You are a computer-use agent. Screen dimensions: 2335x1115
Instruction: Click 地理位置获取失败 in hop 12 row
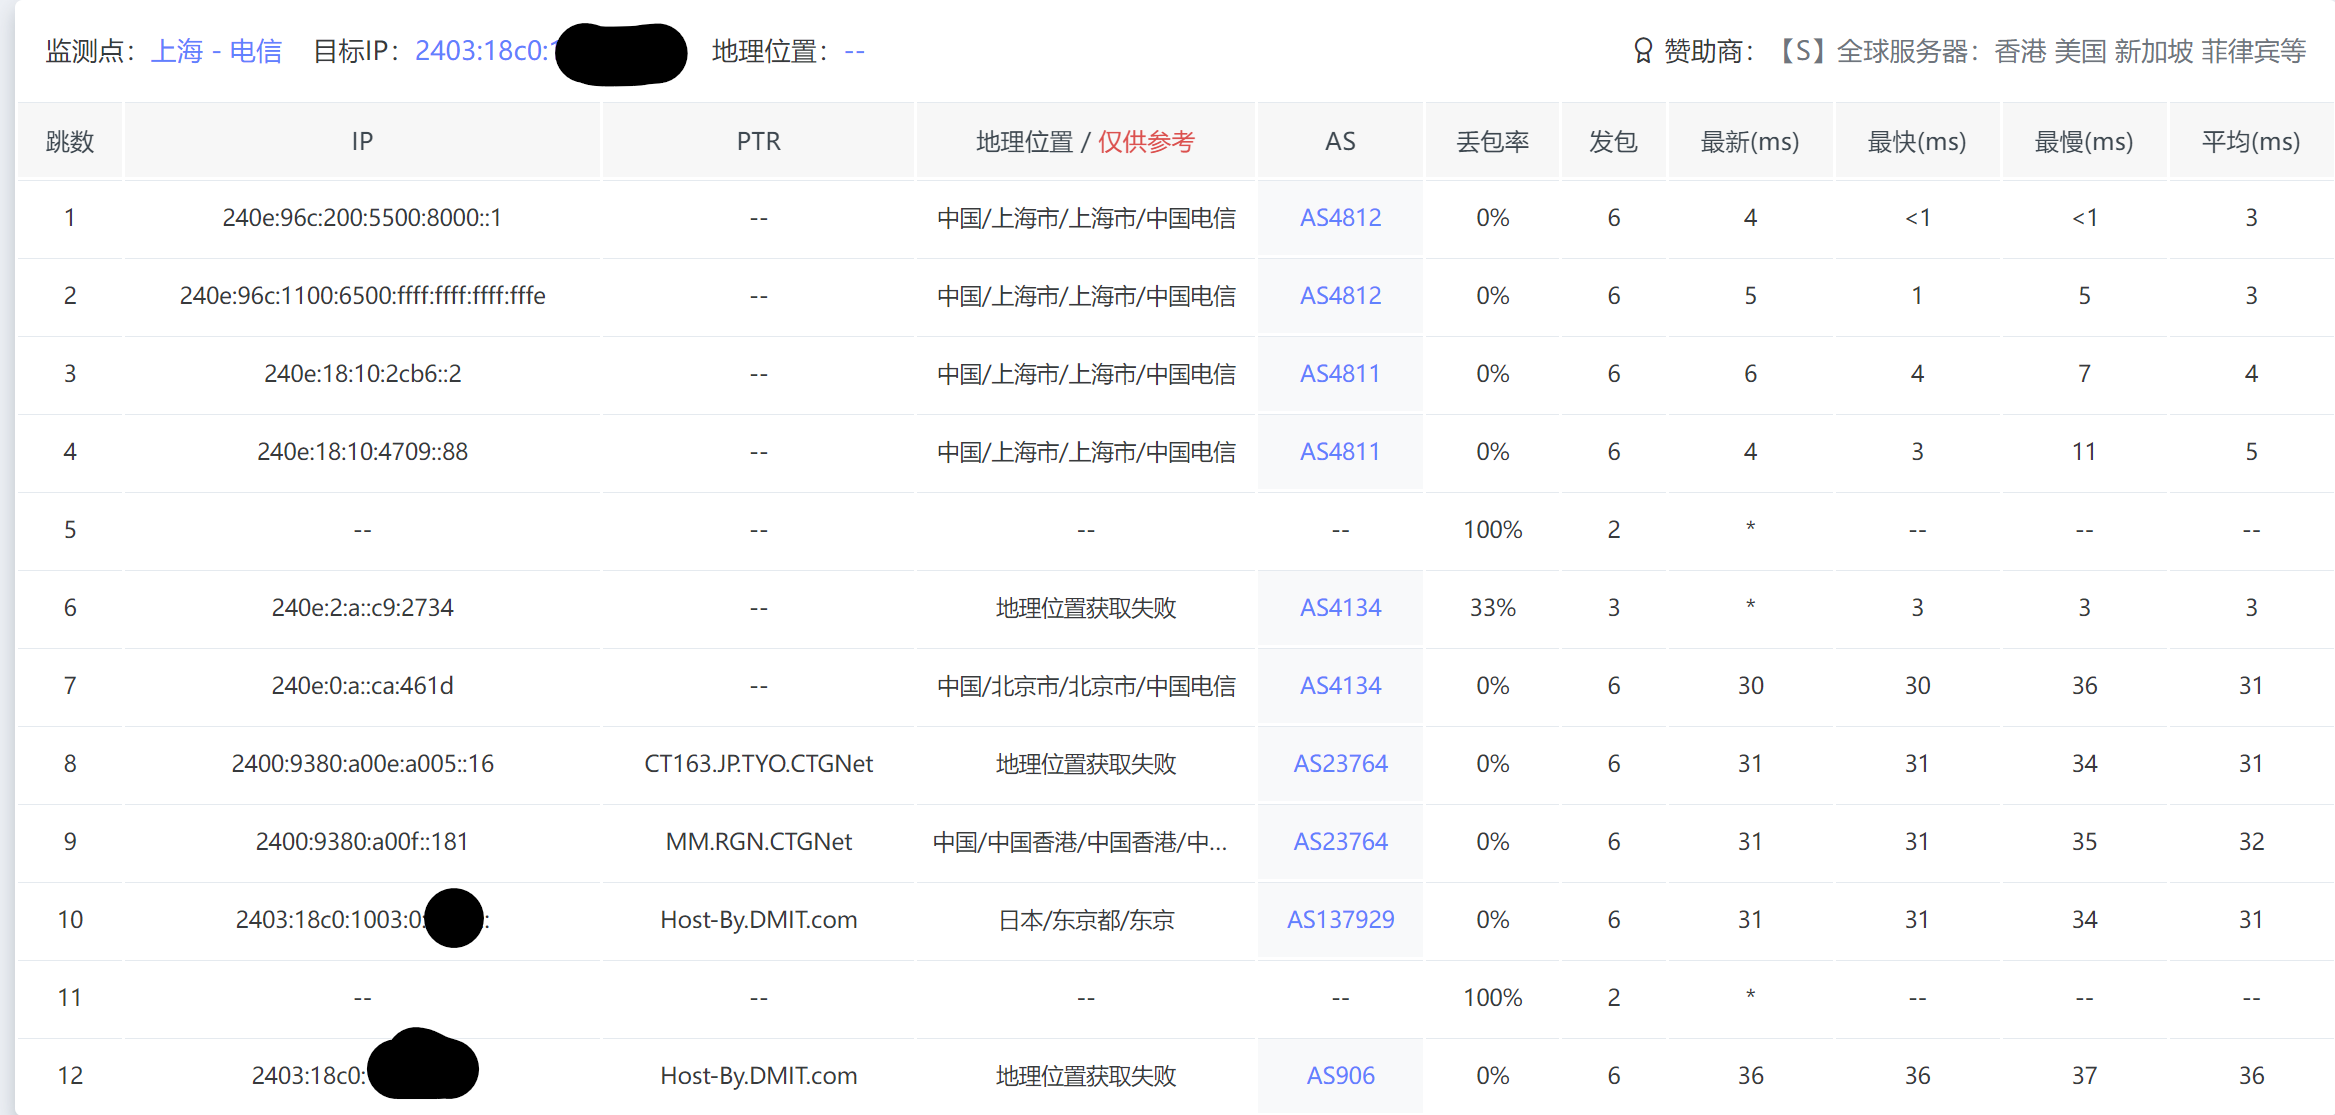pyautogui.click(x=1086, y=1076)
